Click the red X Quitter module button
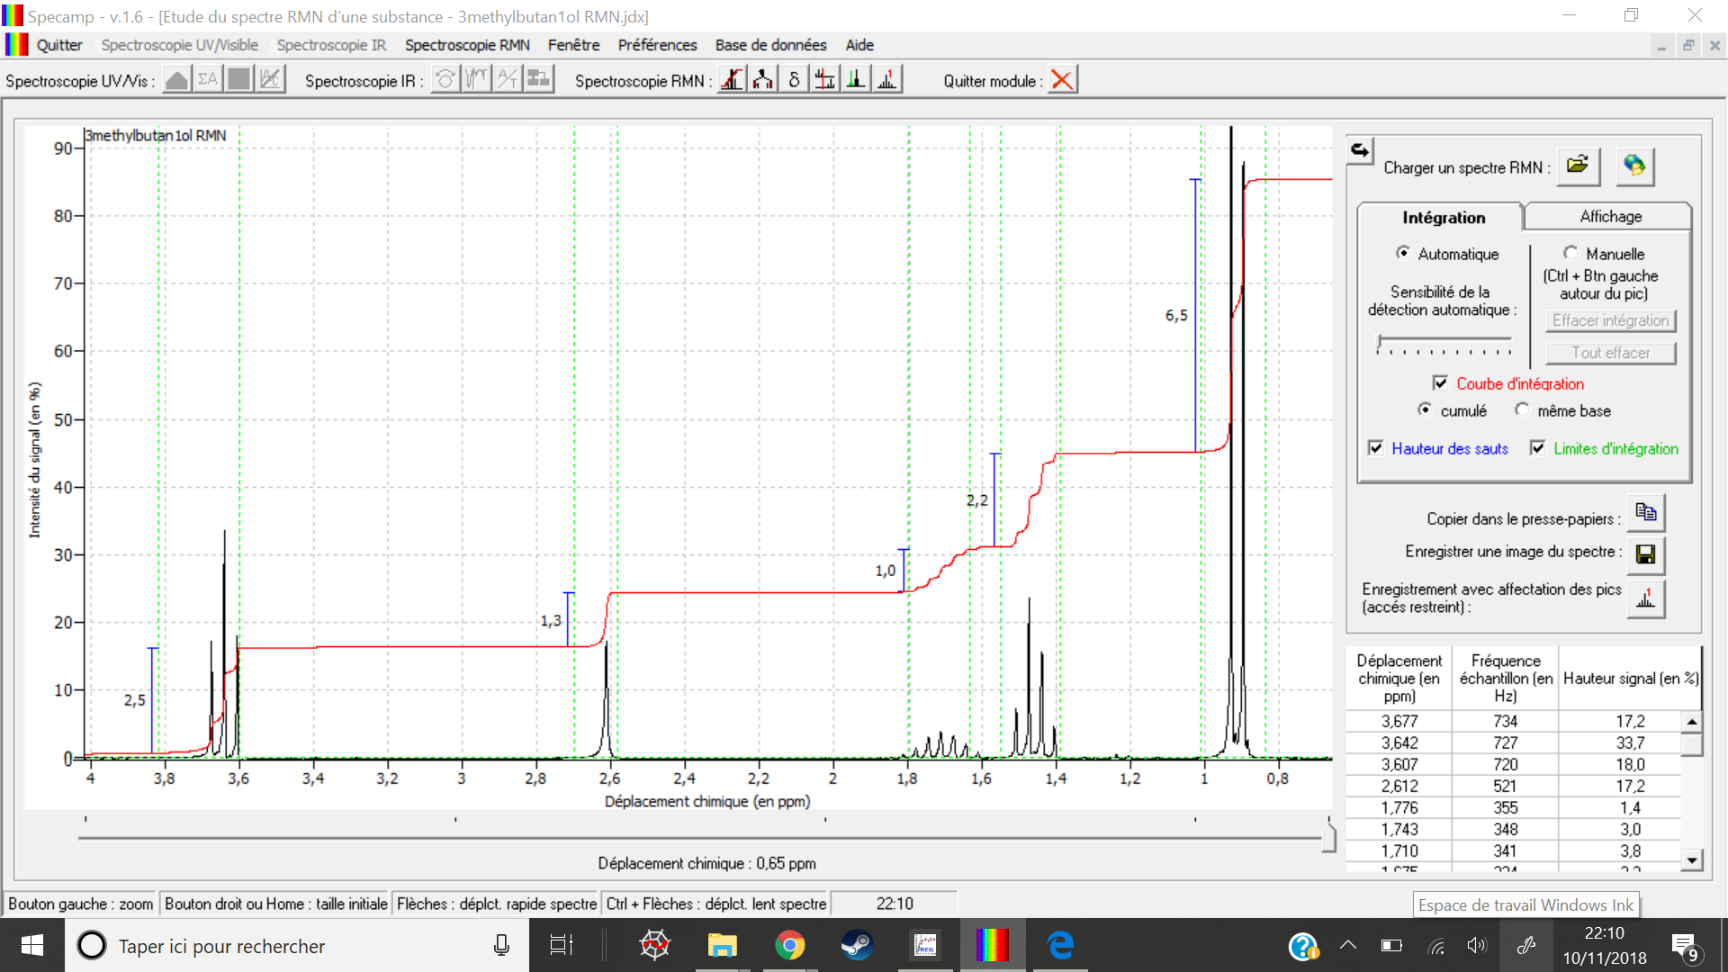The width and height of the screenshot is (1728, 972). [1062, 80]
